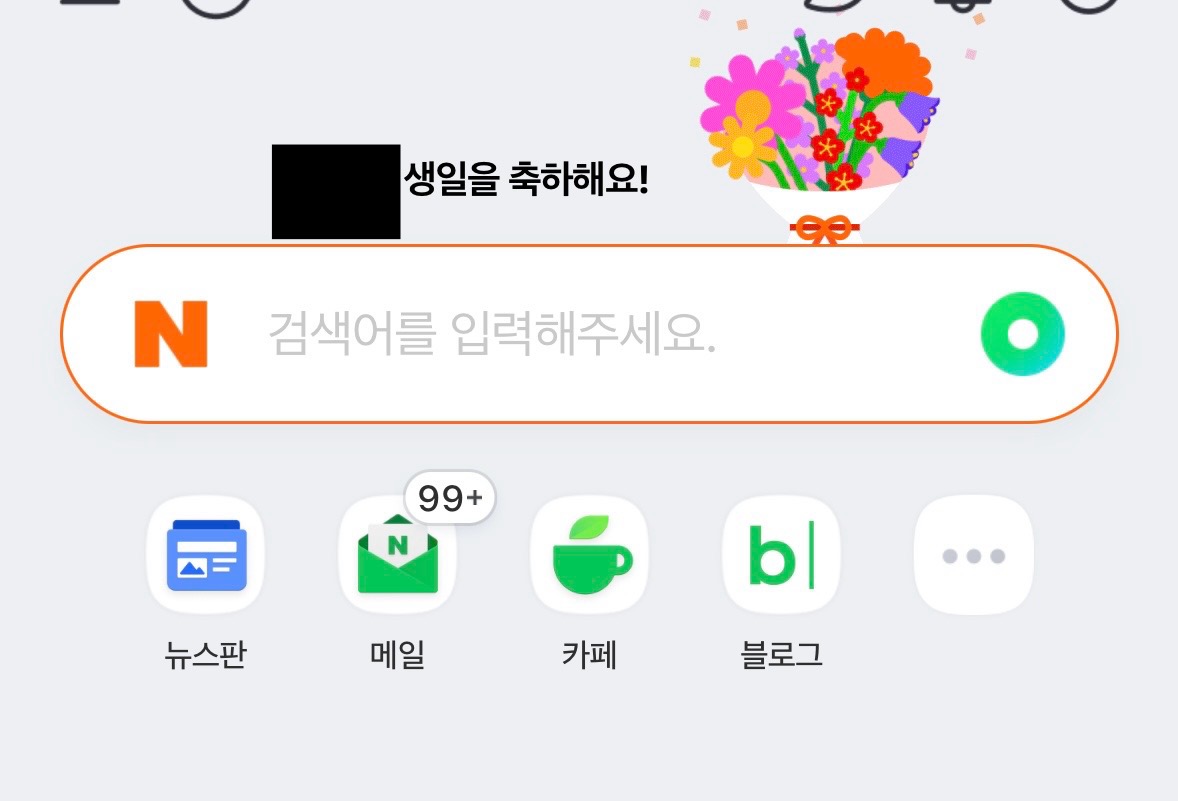This screenshot has height=801, width=1178.
Task: Open the cropped hamburger menu at top-left
Action: [x=90, y=3]
